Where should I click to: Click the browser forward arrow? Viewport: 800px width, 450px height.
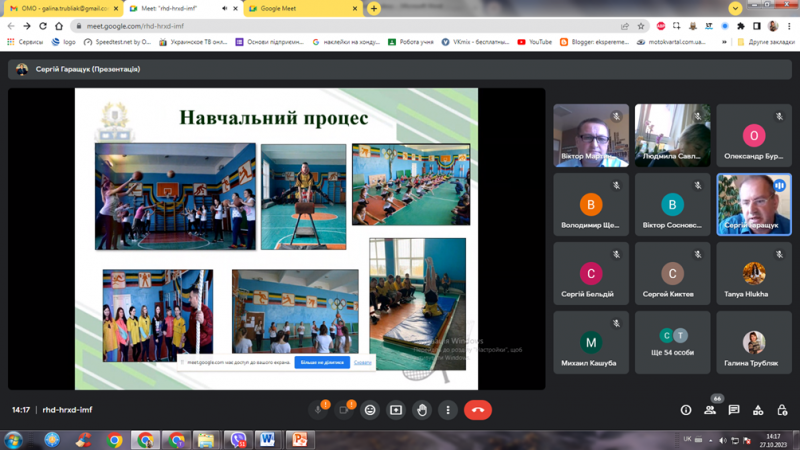click(x=27, y=26)
